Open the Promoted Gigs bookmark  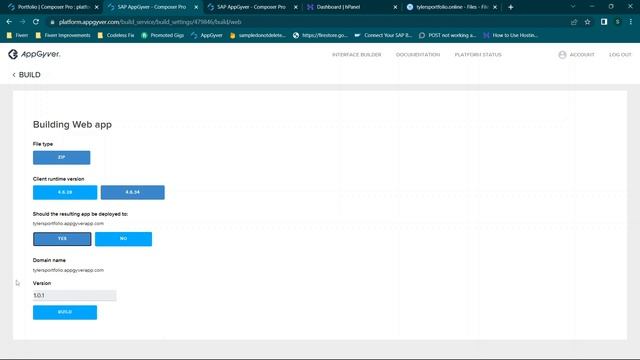click(162, 36)
